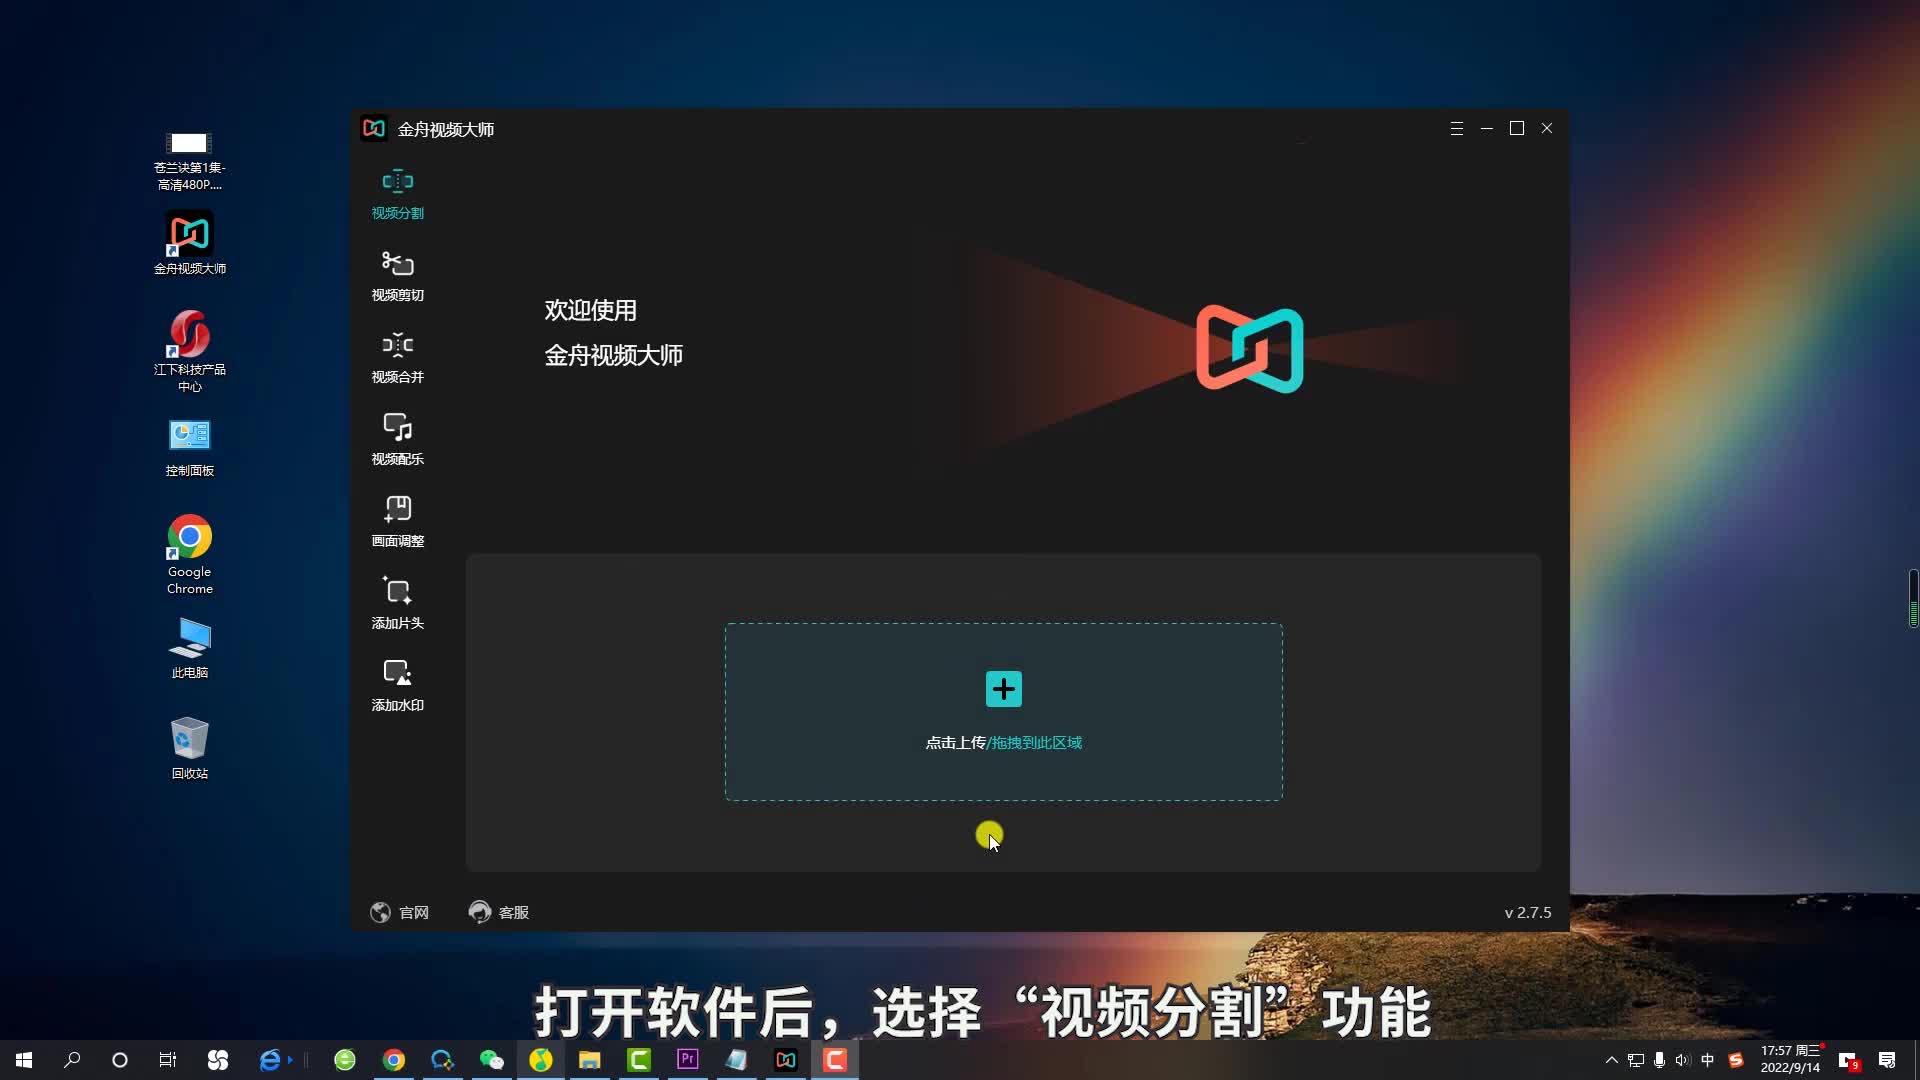Select the 苍兰诀第1集 video file on the desktop

[x=189, y=161]
